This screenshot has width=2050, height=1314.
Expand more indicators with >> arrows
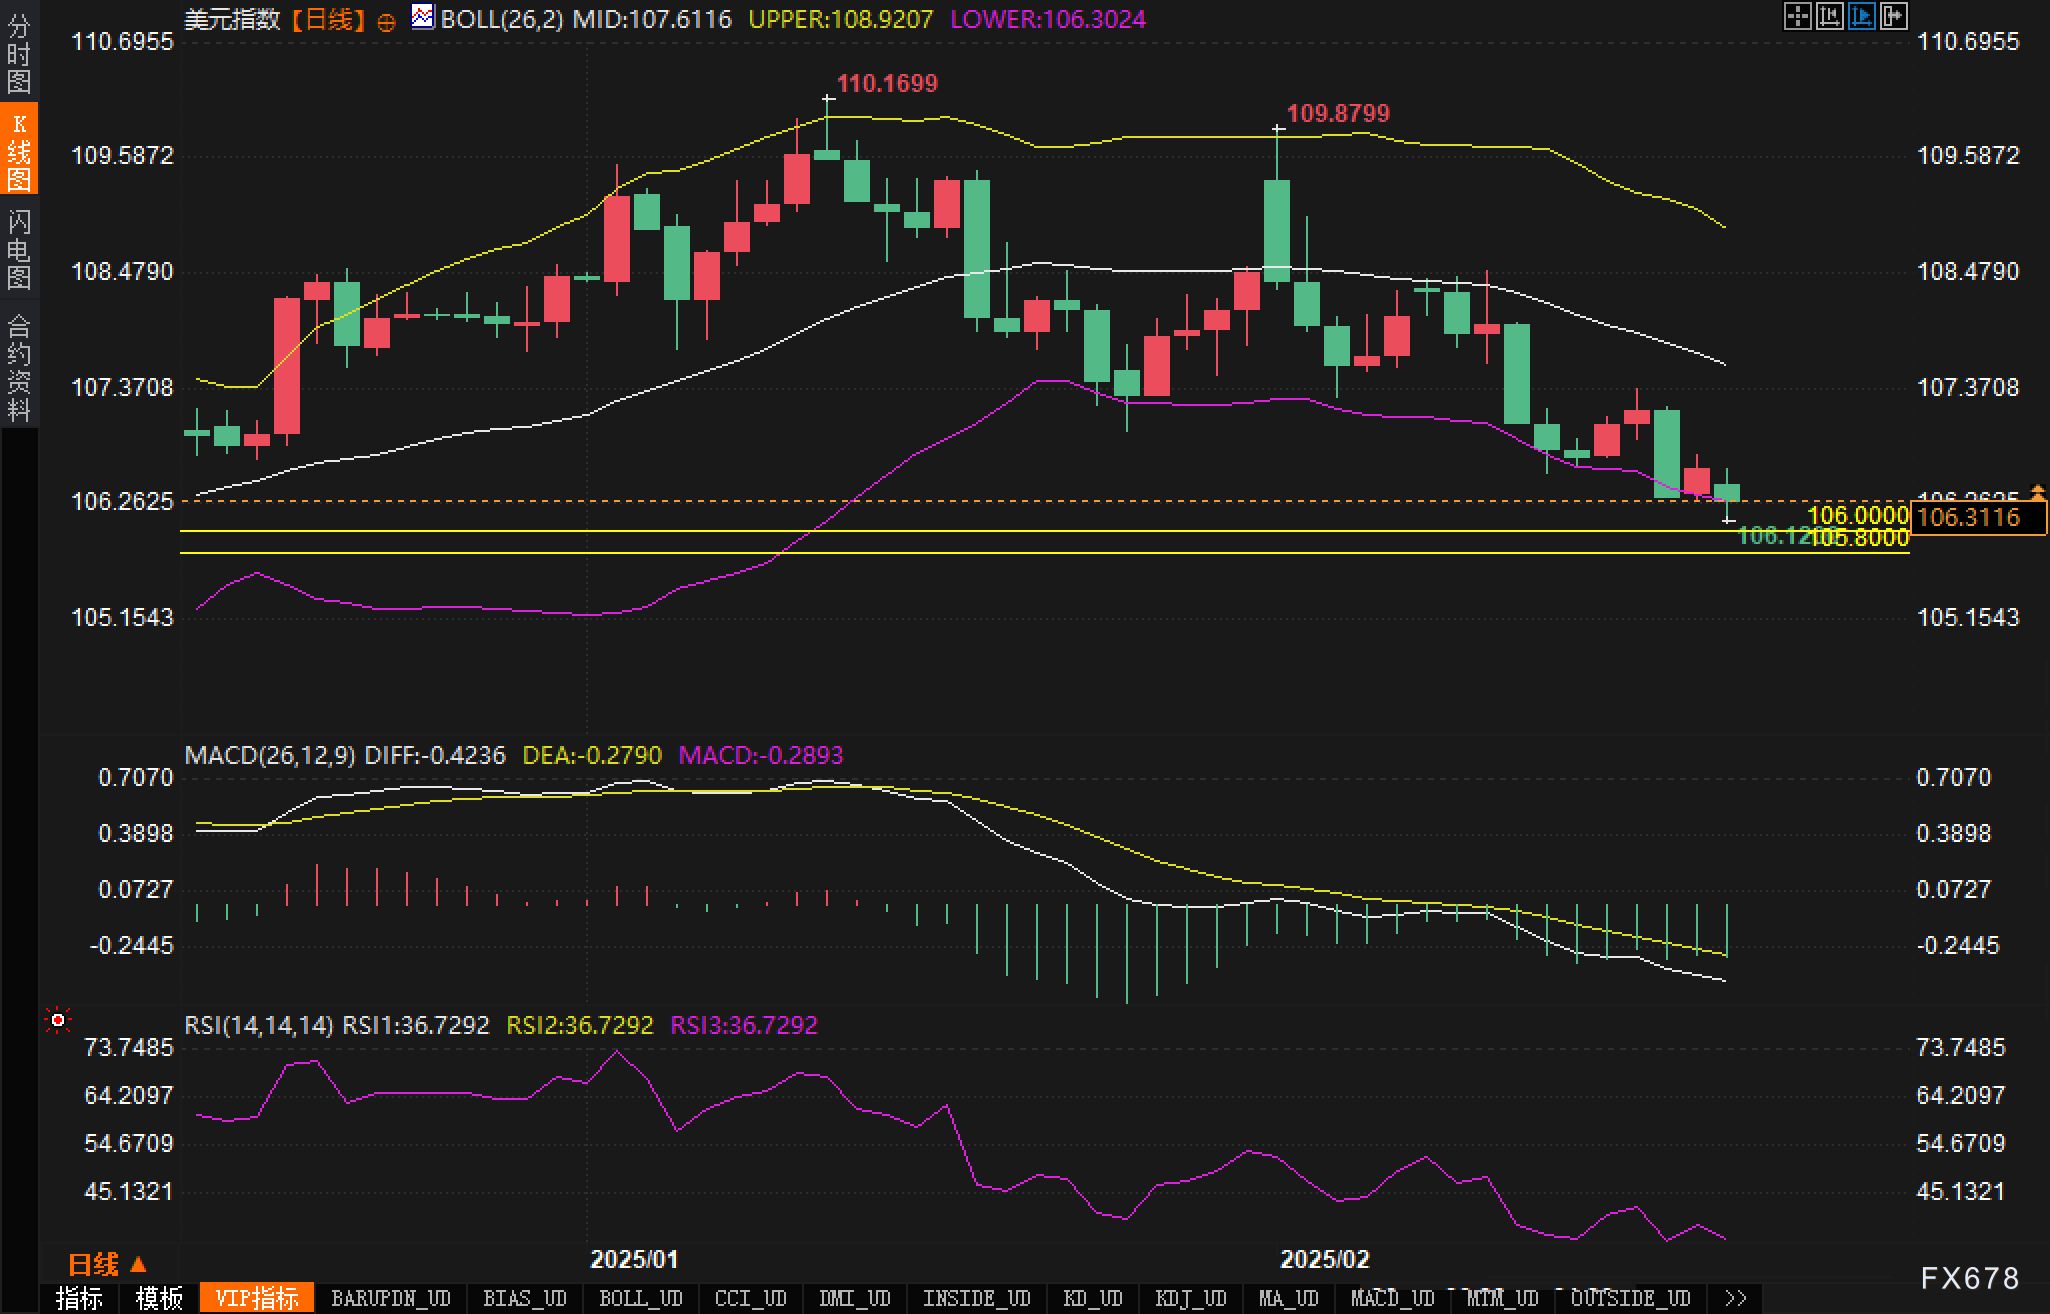pyautogui.click(x=1736, y=1298)
